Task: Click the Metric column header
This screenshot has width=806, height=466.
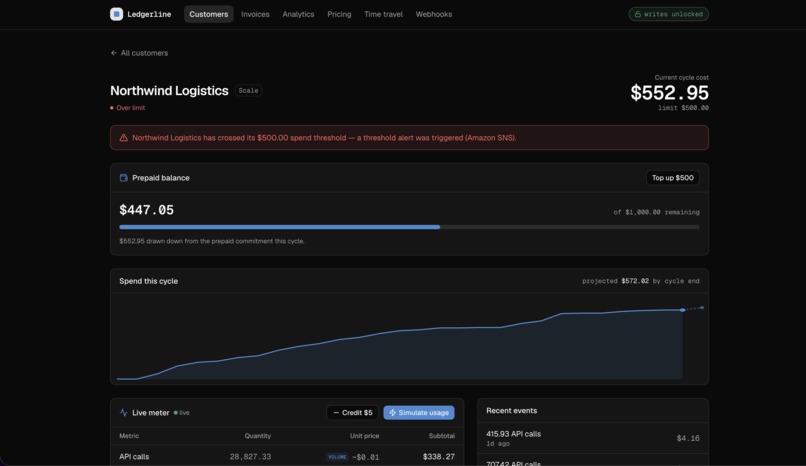Action: (x=129, y=436)
